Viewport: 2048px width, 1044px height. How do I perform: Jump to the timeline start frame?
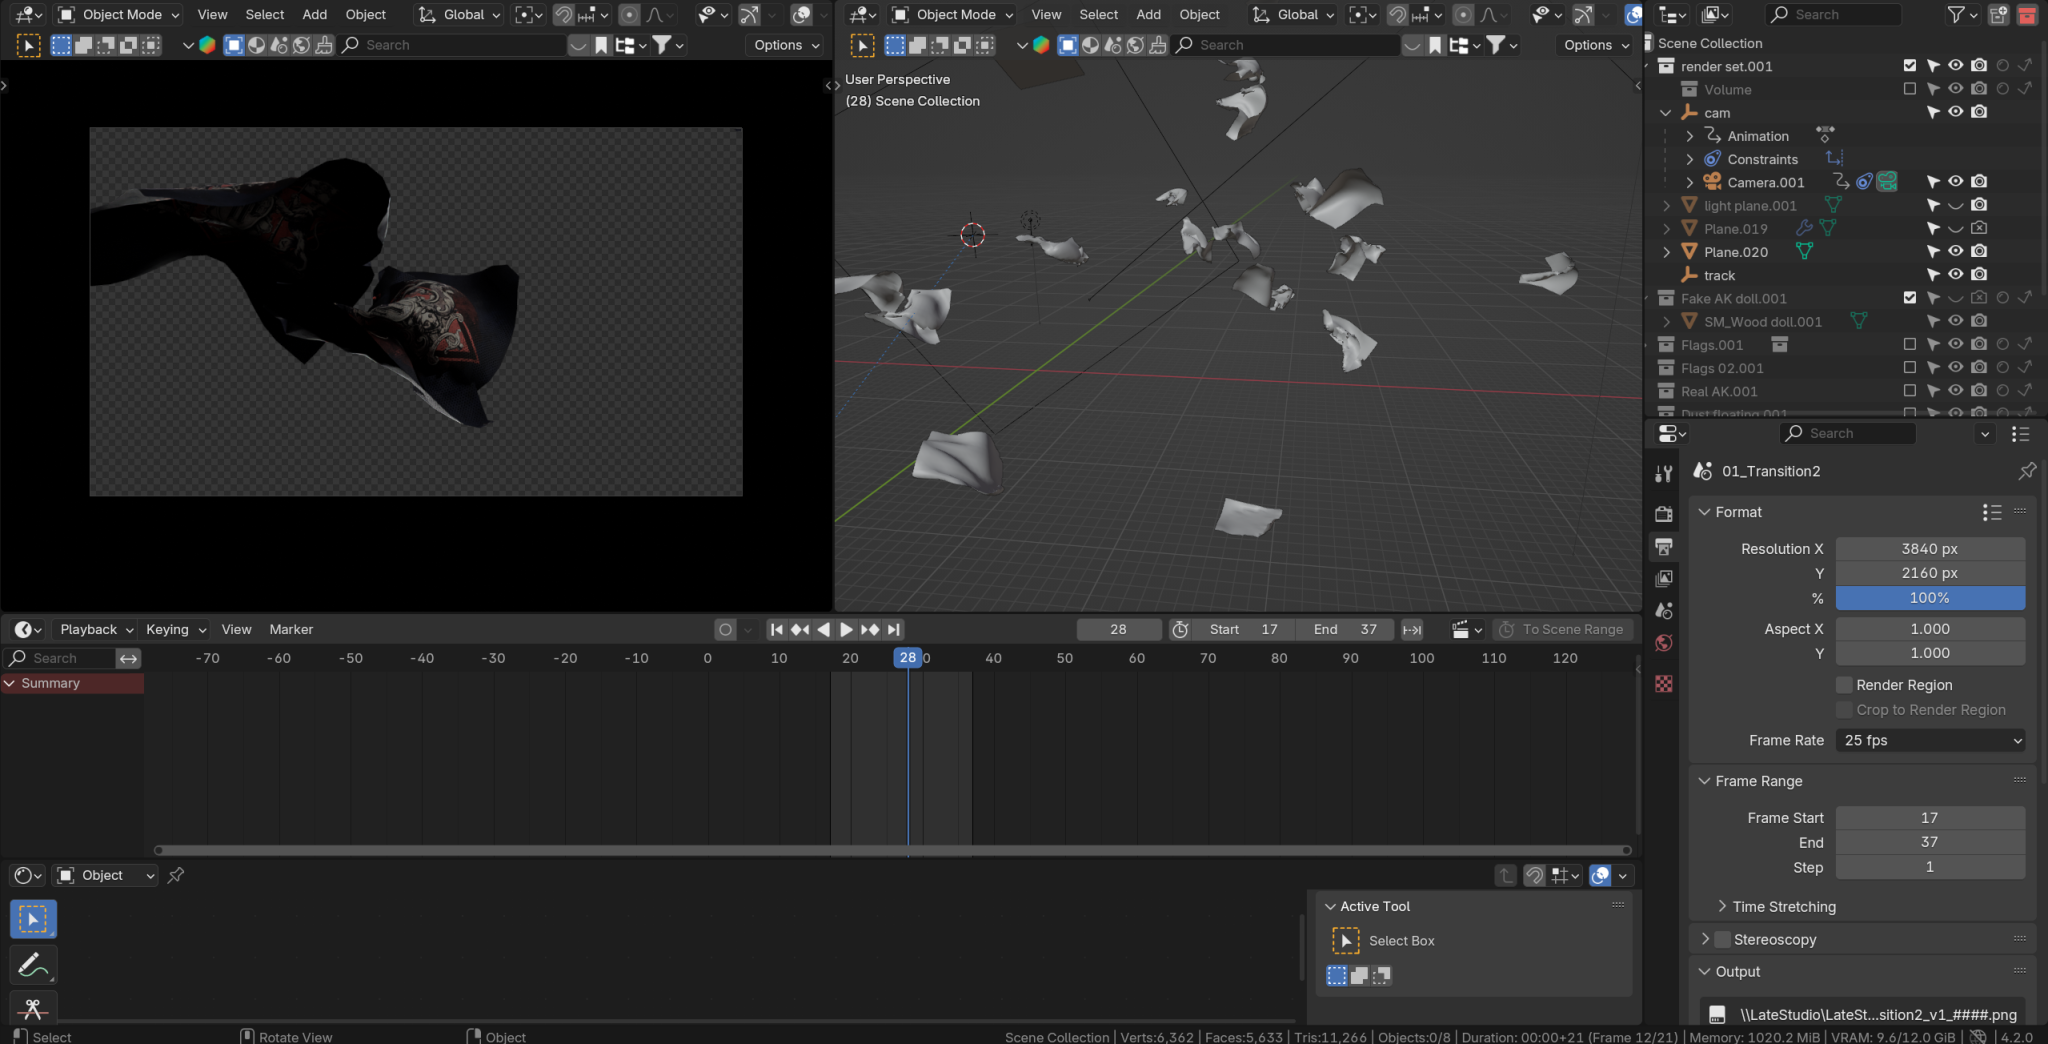(x=777, y=629)
